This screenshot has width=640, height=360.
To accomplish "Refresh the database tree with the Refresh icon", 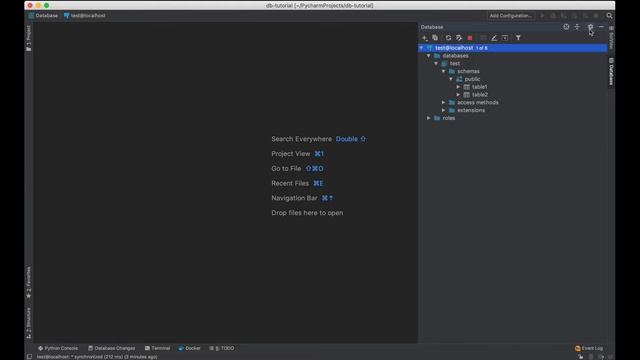I will pyautogui.click(x=449, y=38).
